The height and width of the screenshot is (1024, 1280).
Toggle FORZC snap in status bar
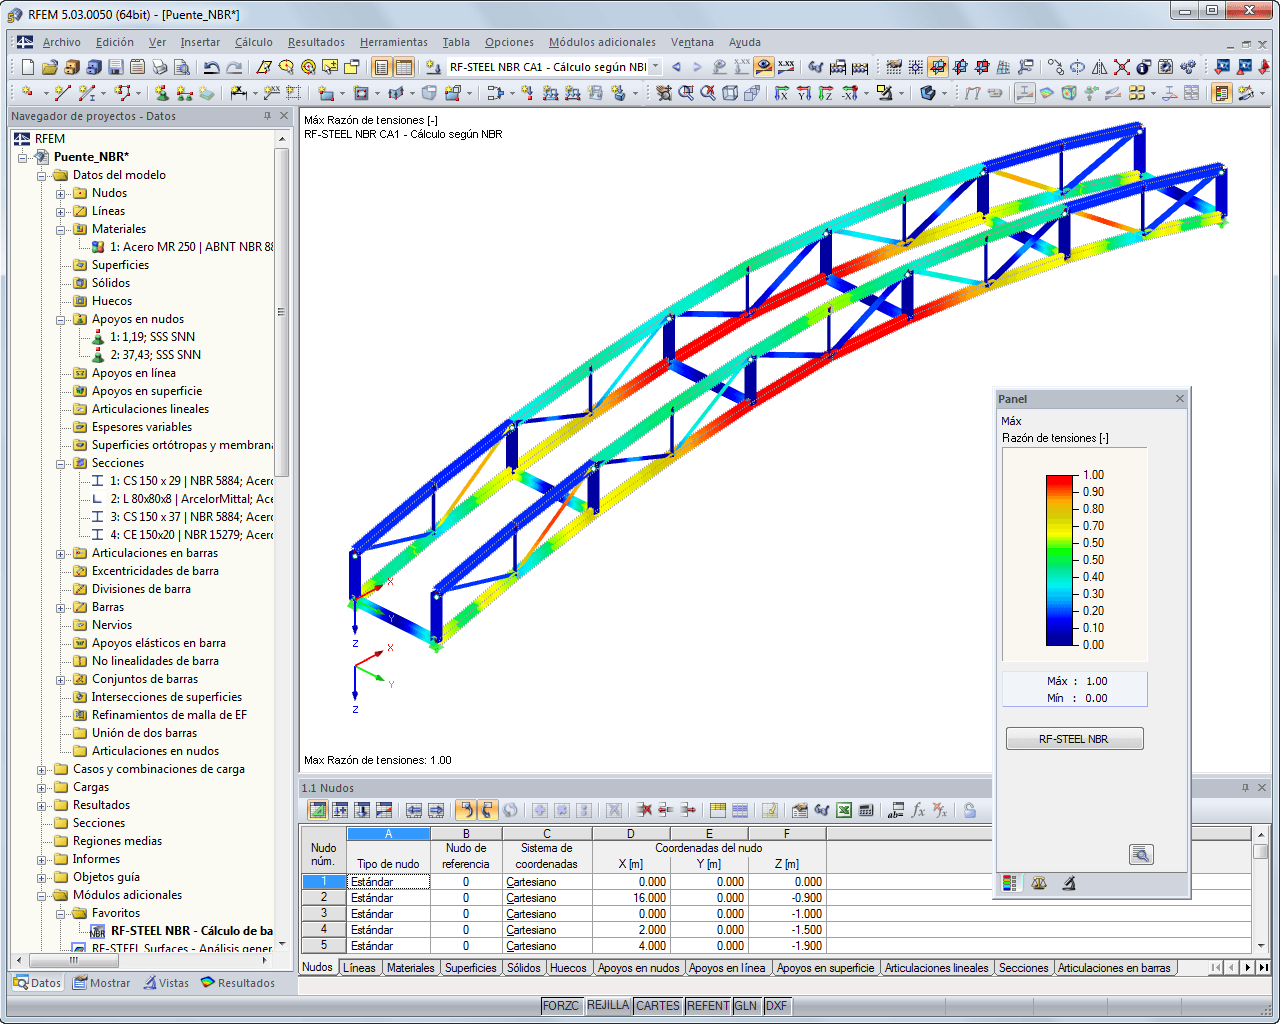pos(561,1005)
